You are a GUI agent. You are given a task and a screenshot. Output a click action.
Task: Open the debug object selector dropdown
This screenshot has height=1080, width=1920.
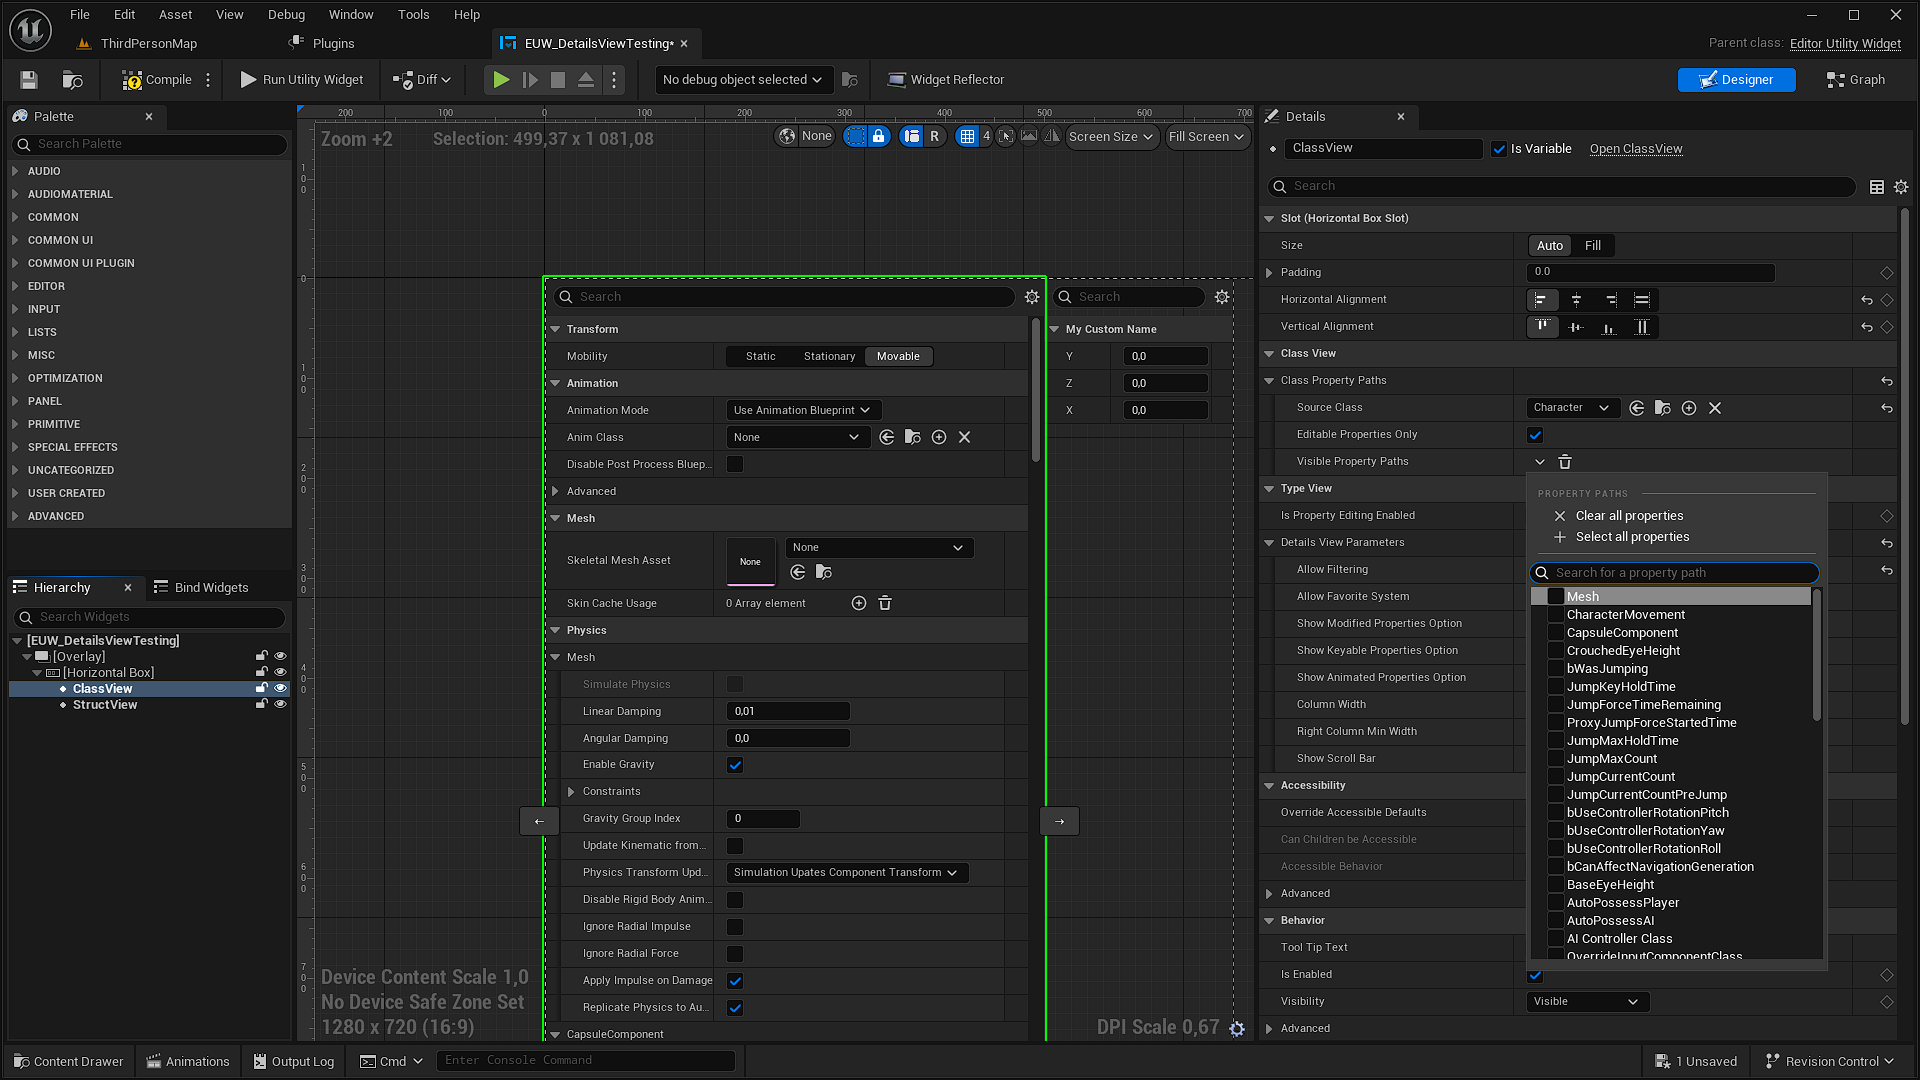click(742, 80)
